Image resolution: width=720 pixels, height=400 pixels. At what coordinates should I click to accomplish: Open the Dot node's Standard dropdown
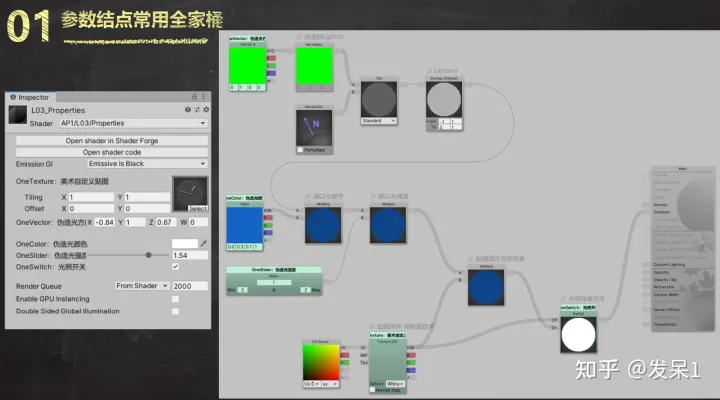coord(379,121)
